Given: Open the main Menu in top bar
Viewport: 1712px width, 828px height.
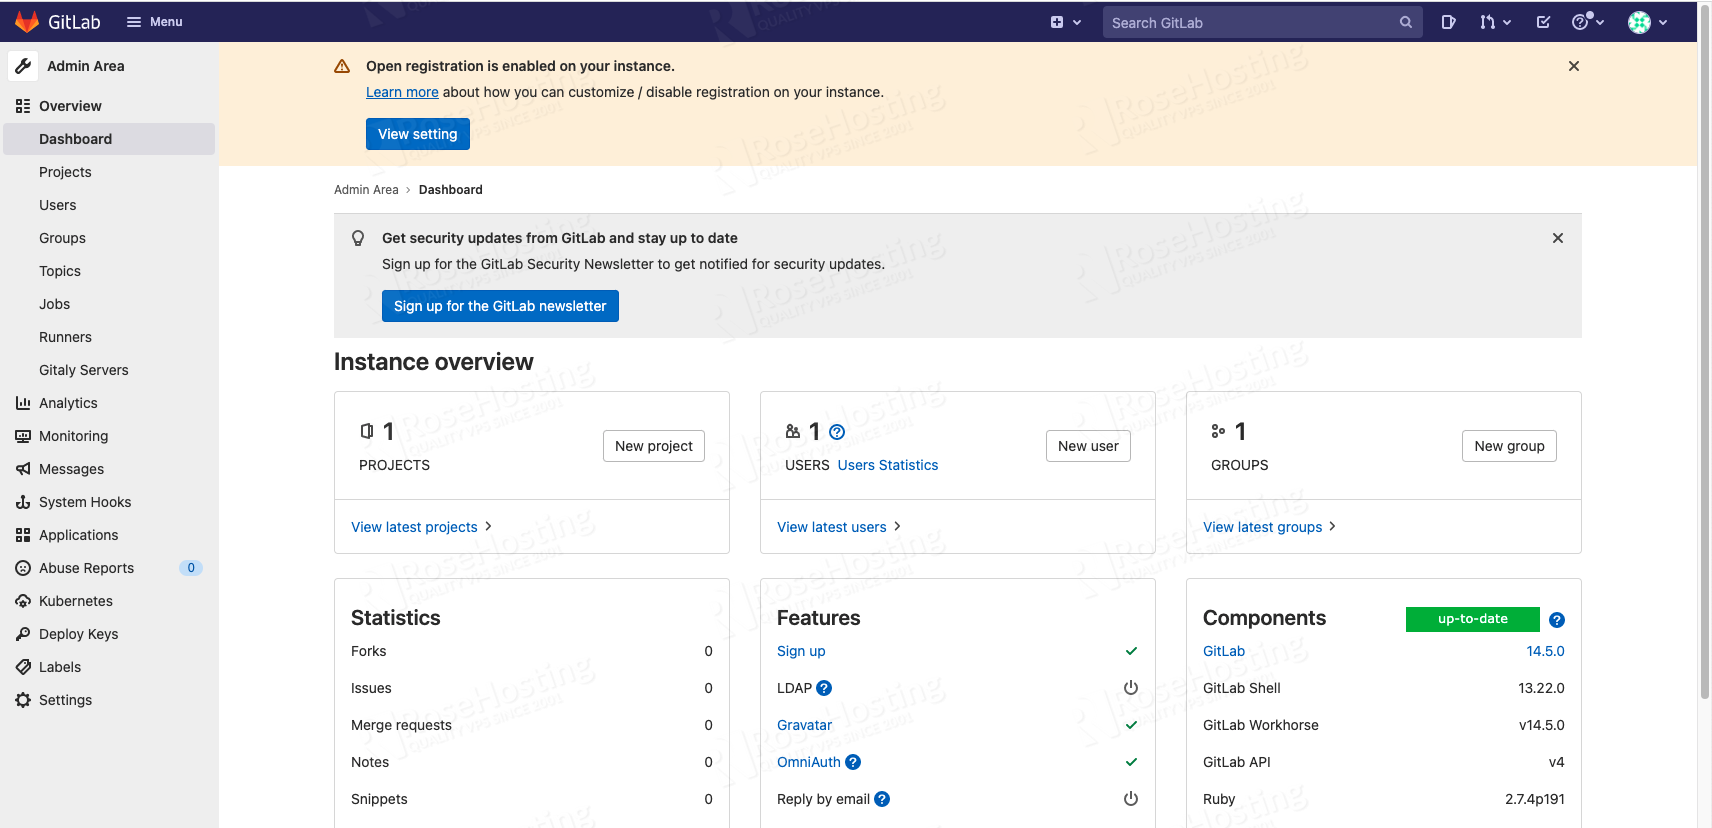Looking at the screenshot, I should [154, 22].
